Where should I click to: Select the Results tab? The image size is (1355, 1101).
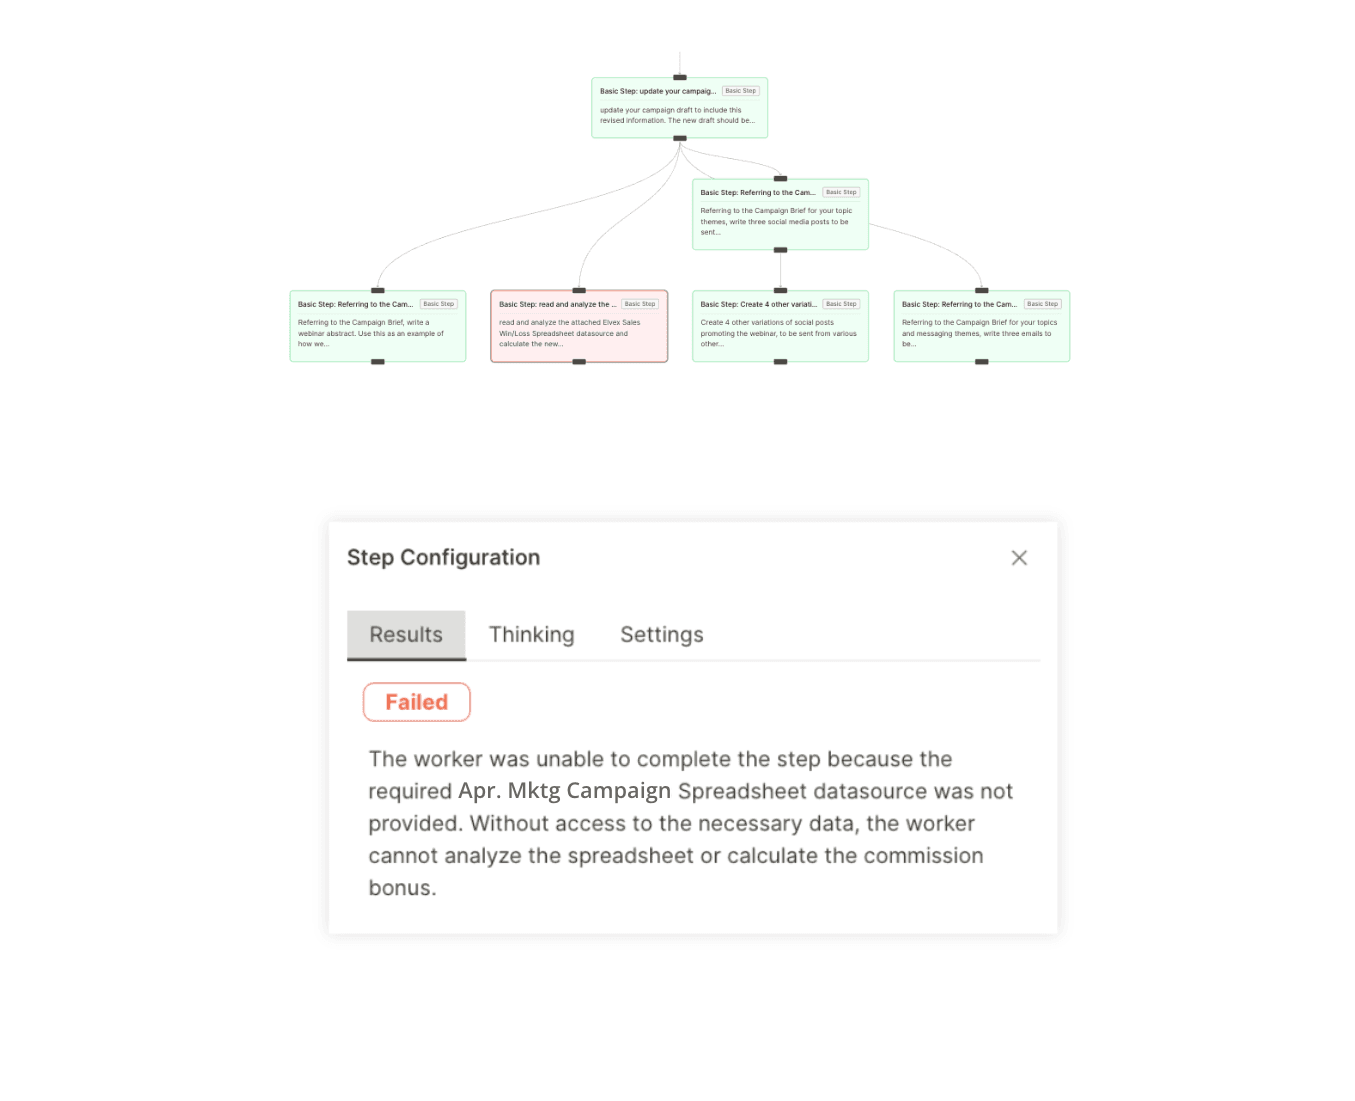(406, 635)
